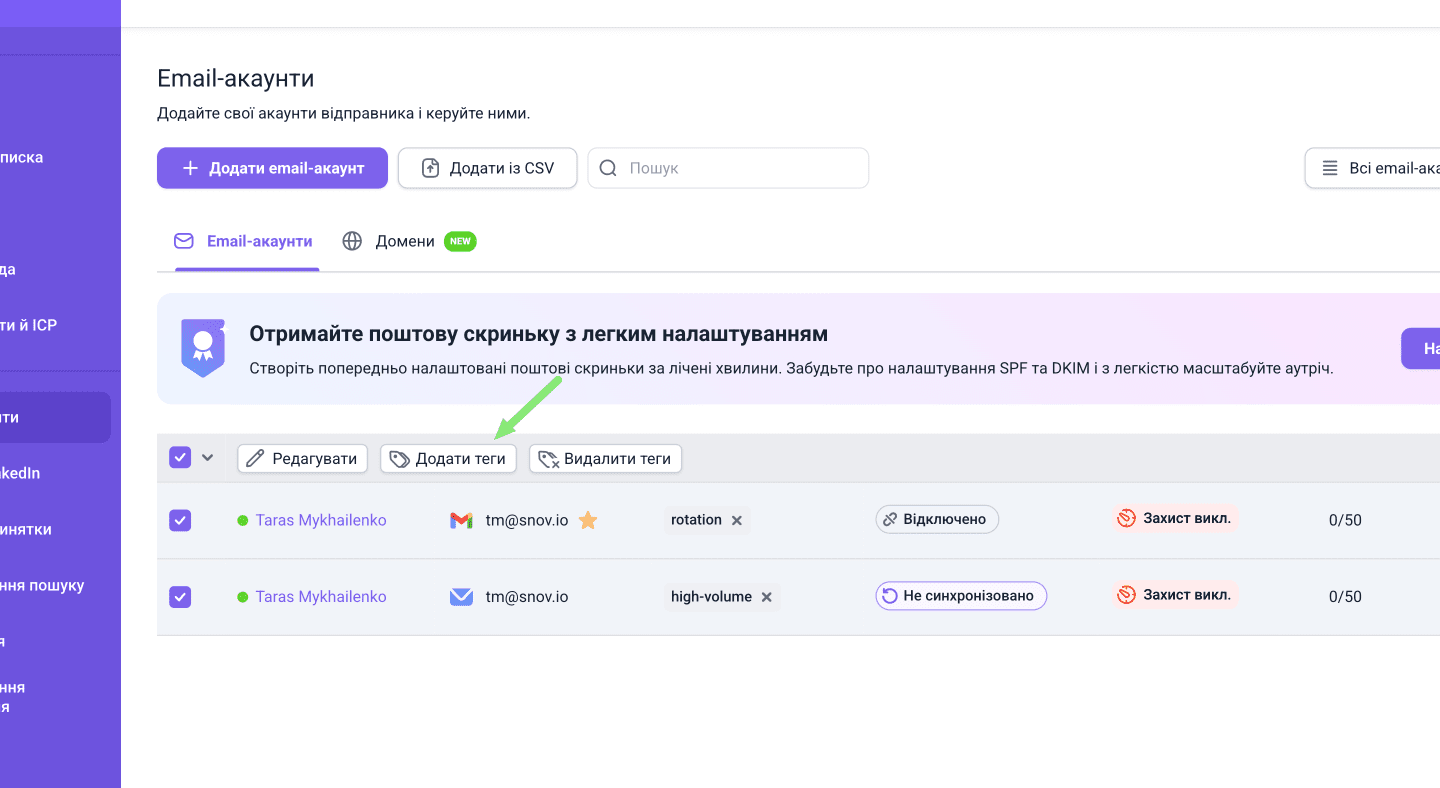Click the "Додати теги" button
The image size is (1440, 788).
[x=448, y=459]
